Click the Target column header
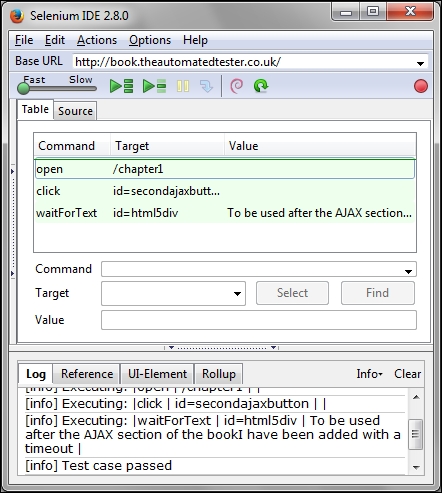This screenshot has width=442, height=493. [x=168, y=146]
